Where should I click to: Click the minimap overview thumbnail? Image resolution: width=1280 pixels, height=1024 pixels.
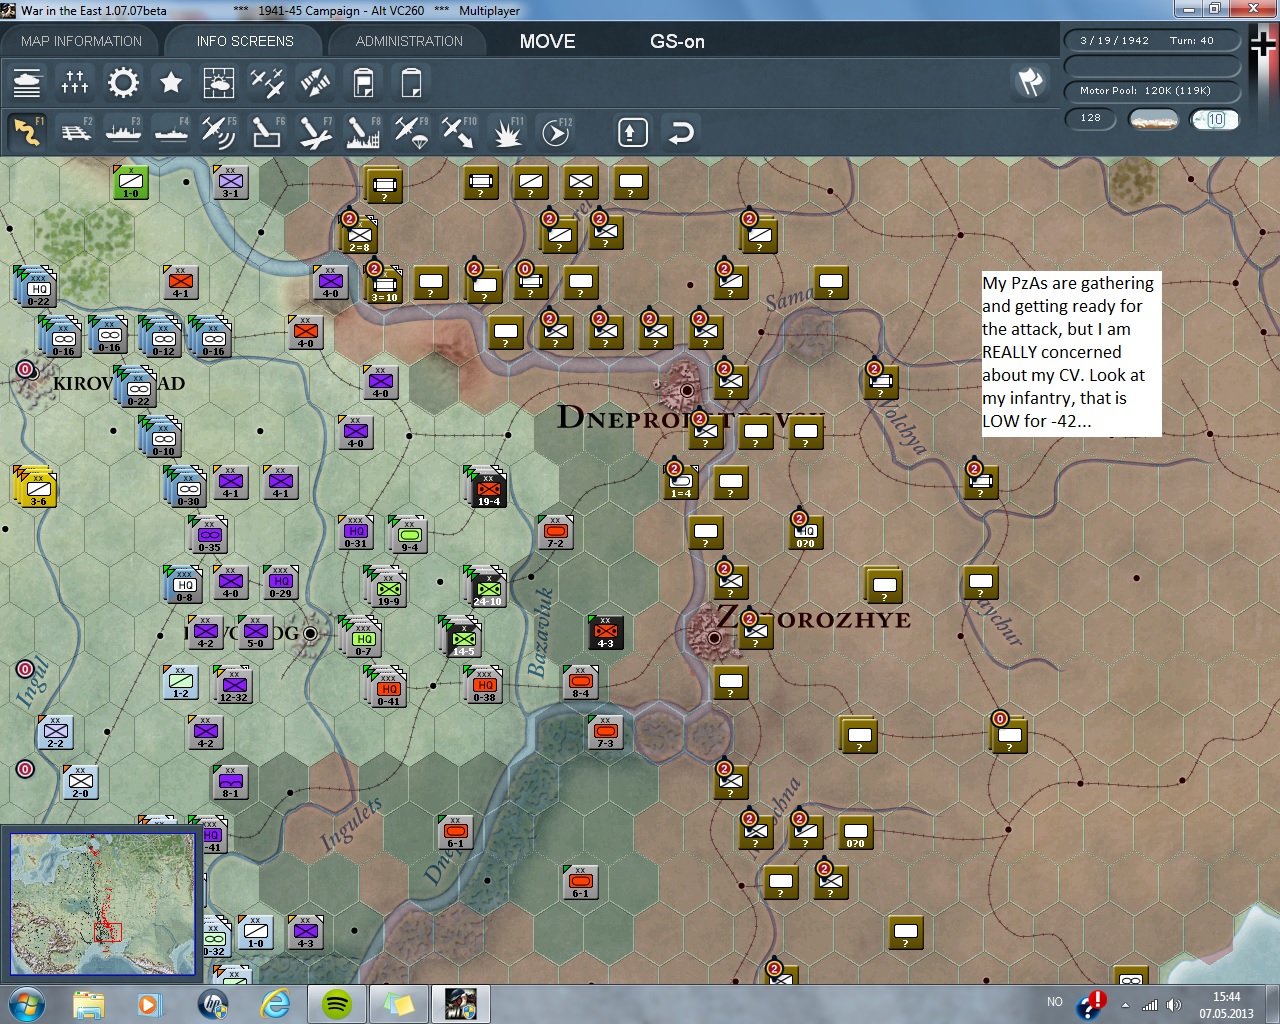pos(103,904)
